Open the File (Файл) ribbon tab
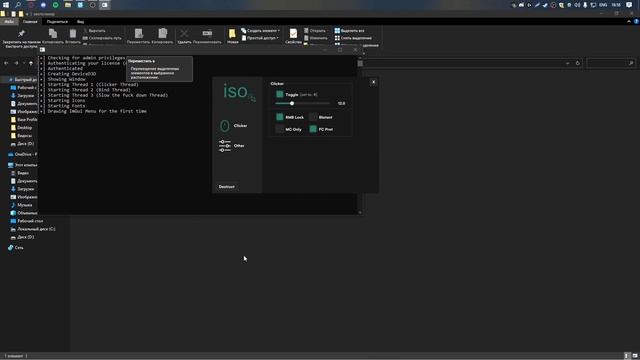 point(9,22)
